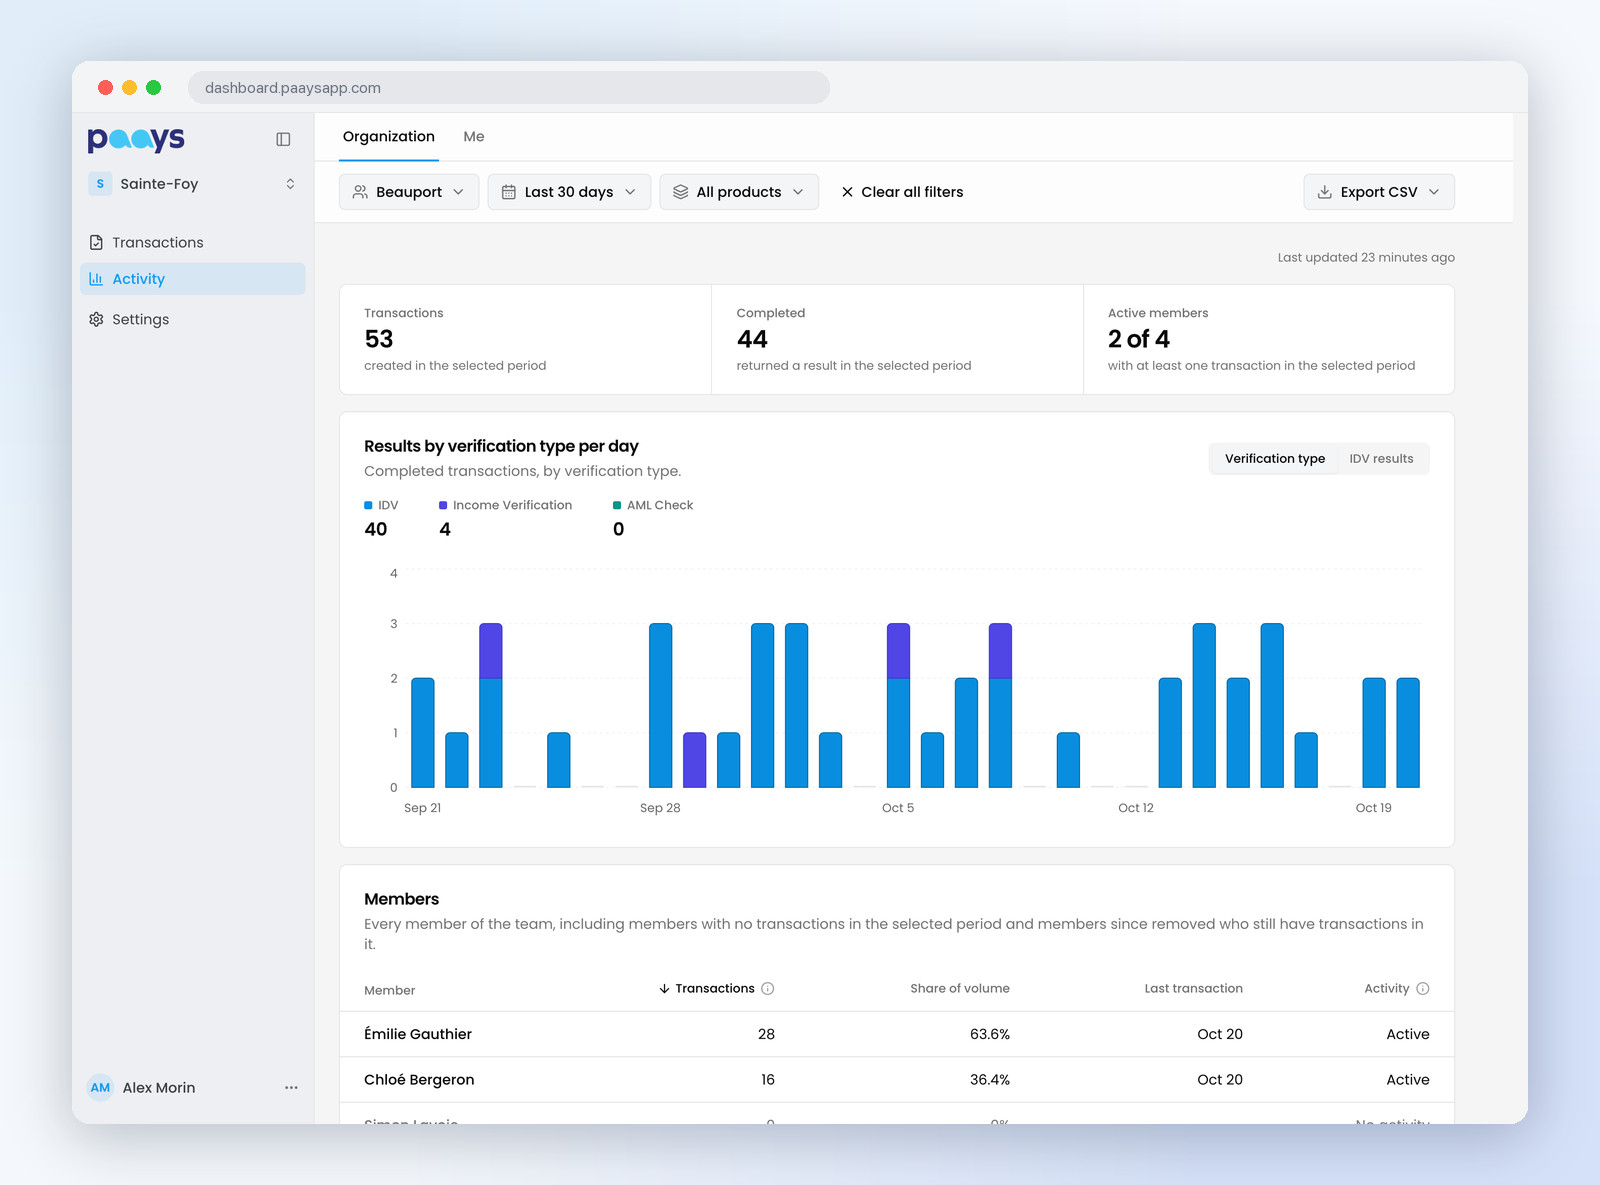Click the paays logo

pos(136,139)
